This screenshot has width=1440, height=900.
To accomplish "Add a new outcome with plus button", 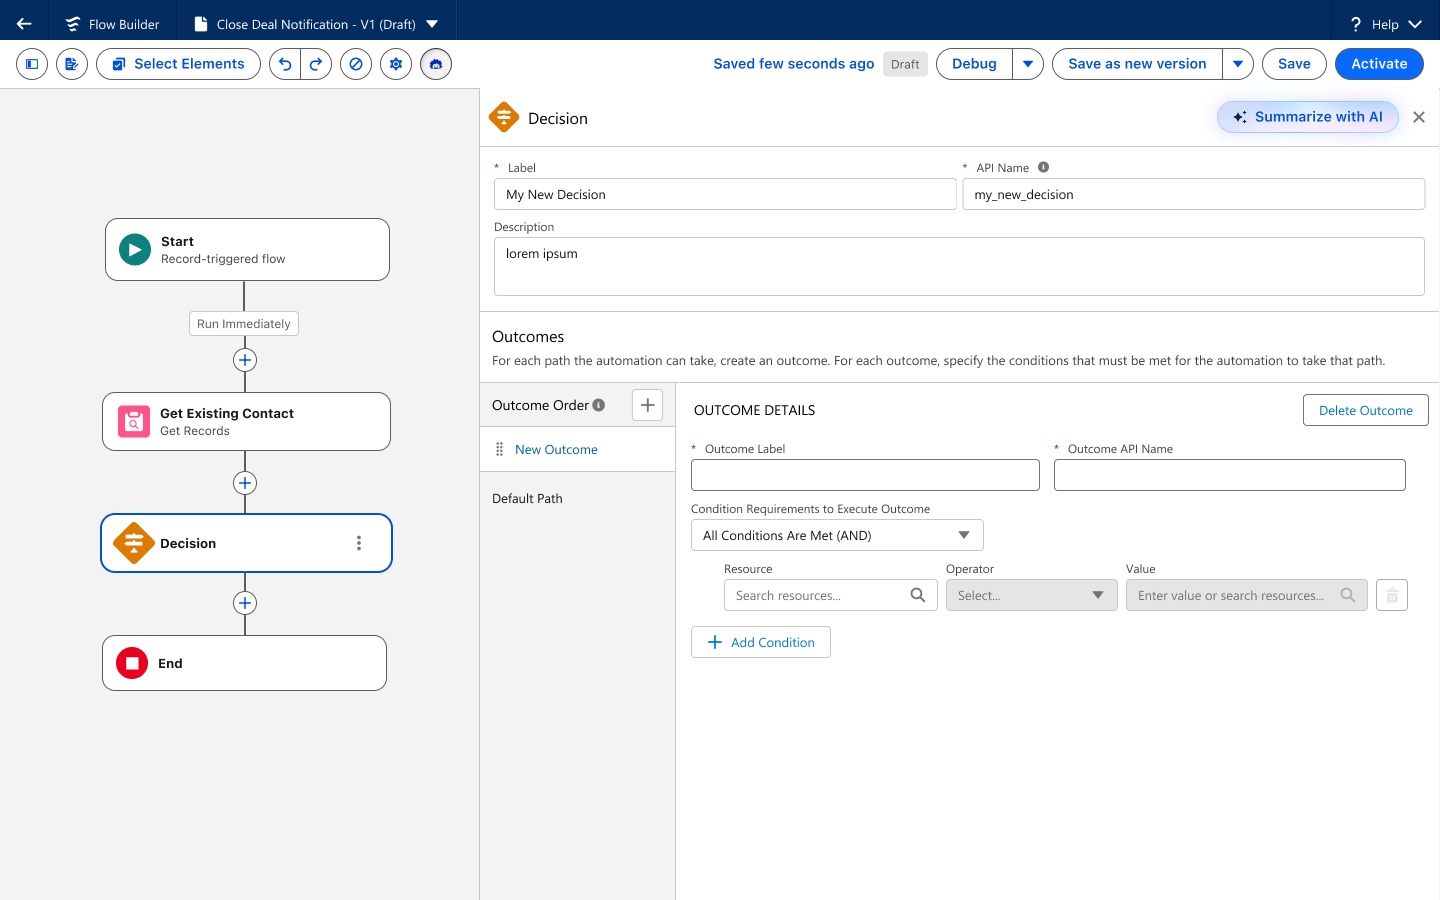I will click(x=648, y=405).
